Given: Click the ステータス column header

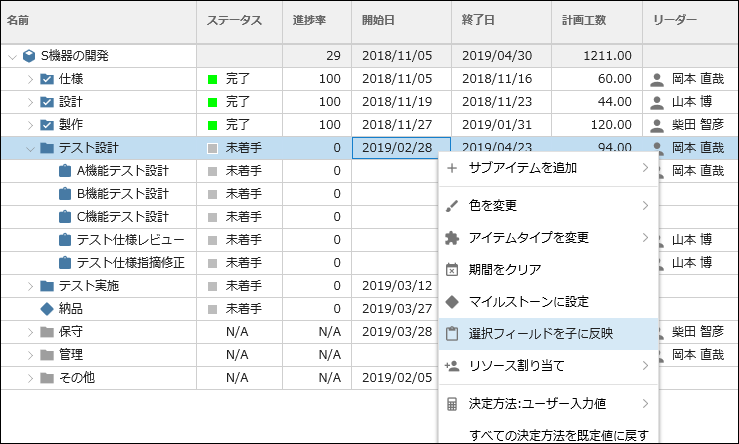Looking at the screenshot, I should (234, 20).
